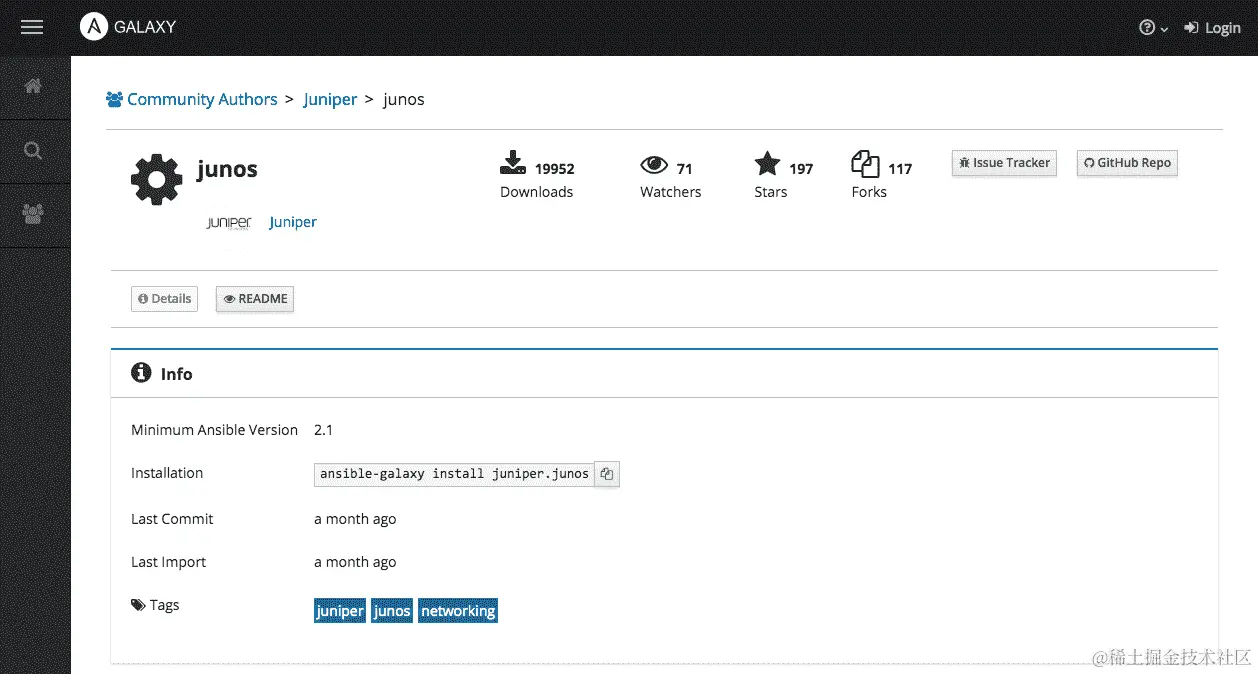Open the help question-mark dropdown
This screenshot has width=1258, height=674.
(1153, 28)
